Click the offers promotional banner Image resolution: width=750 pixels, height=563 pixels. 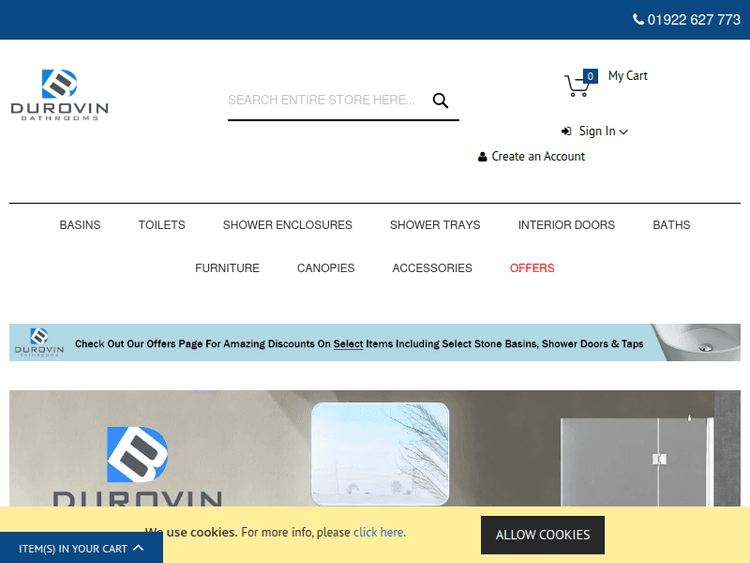point(375,342)
